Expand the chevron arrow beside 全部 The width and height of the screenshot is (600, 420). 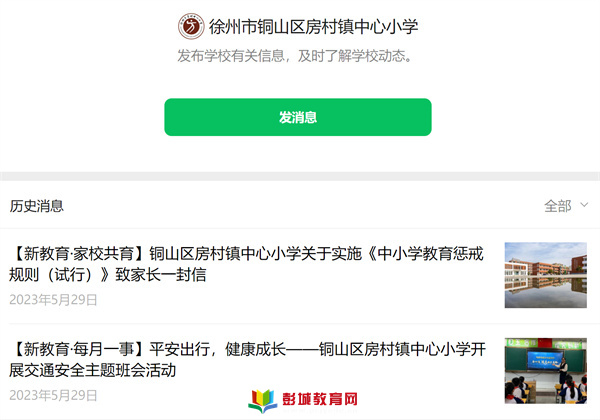click(584, 205)
